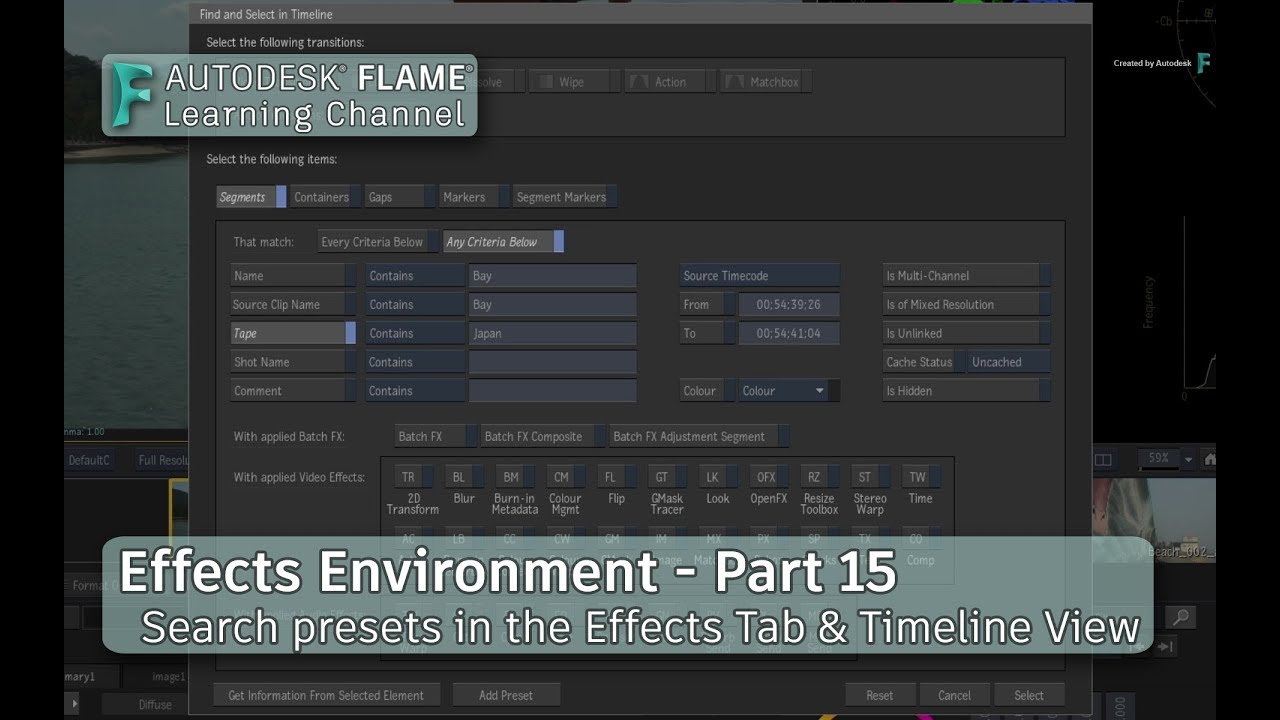The image size is (1280, 720).
Task: Toggle the Shot Name criterion
Action: pos(293,362)
